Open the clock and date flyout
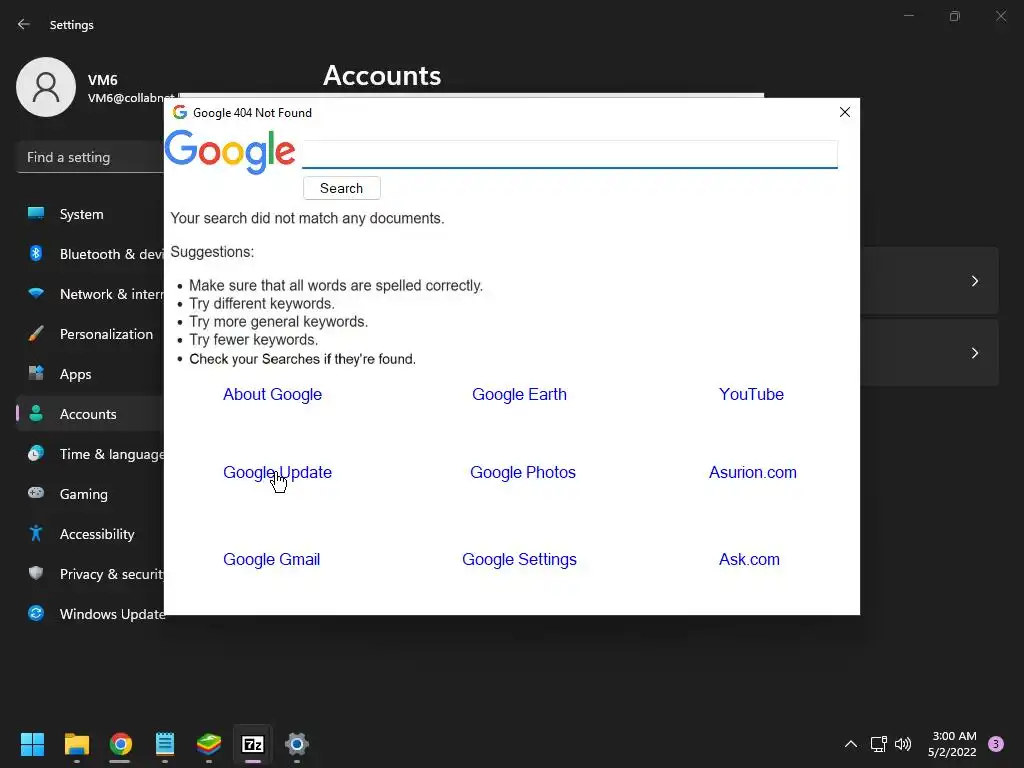Viewport: 1024px width, 768px height. click(x=953, y=744)
